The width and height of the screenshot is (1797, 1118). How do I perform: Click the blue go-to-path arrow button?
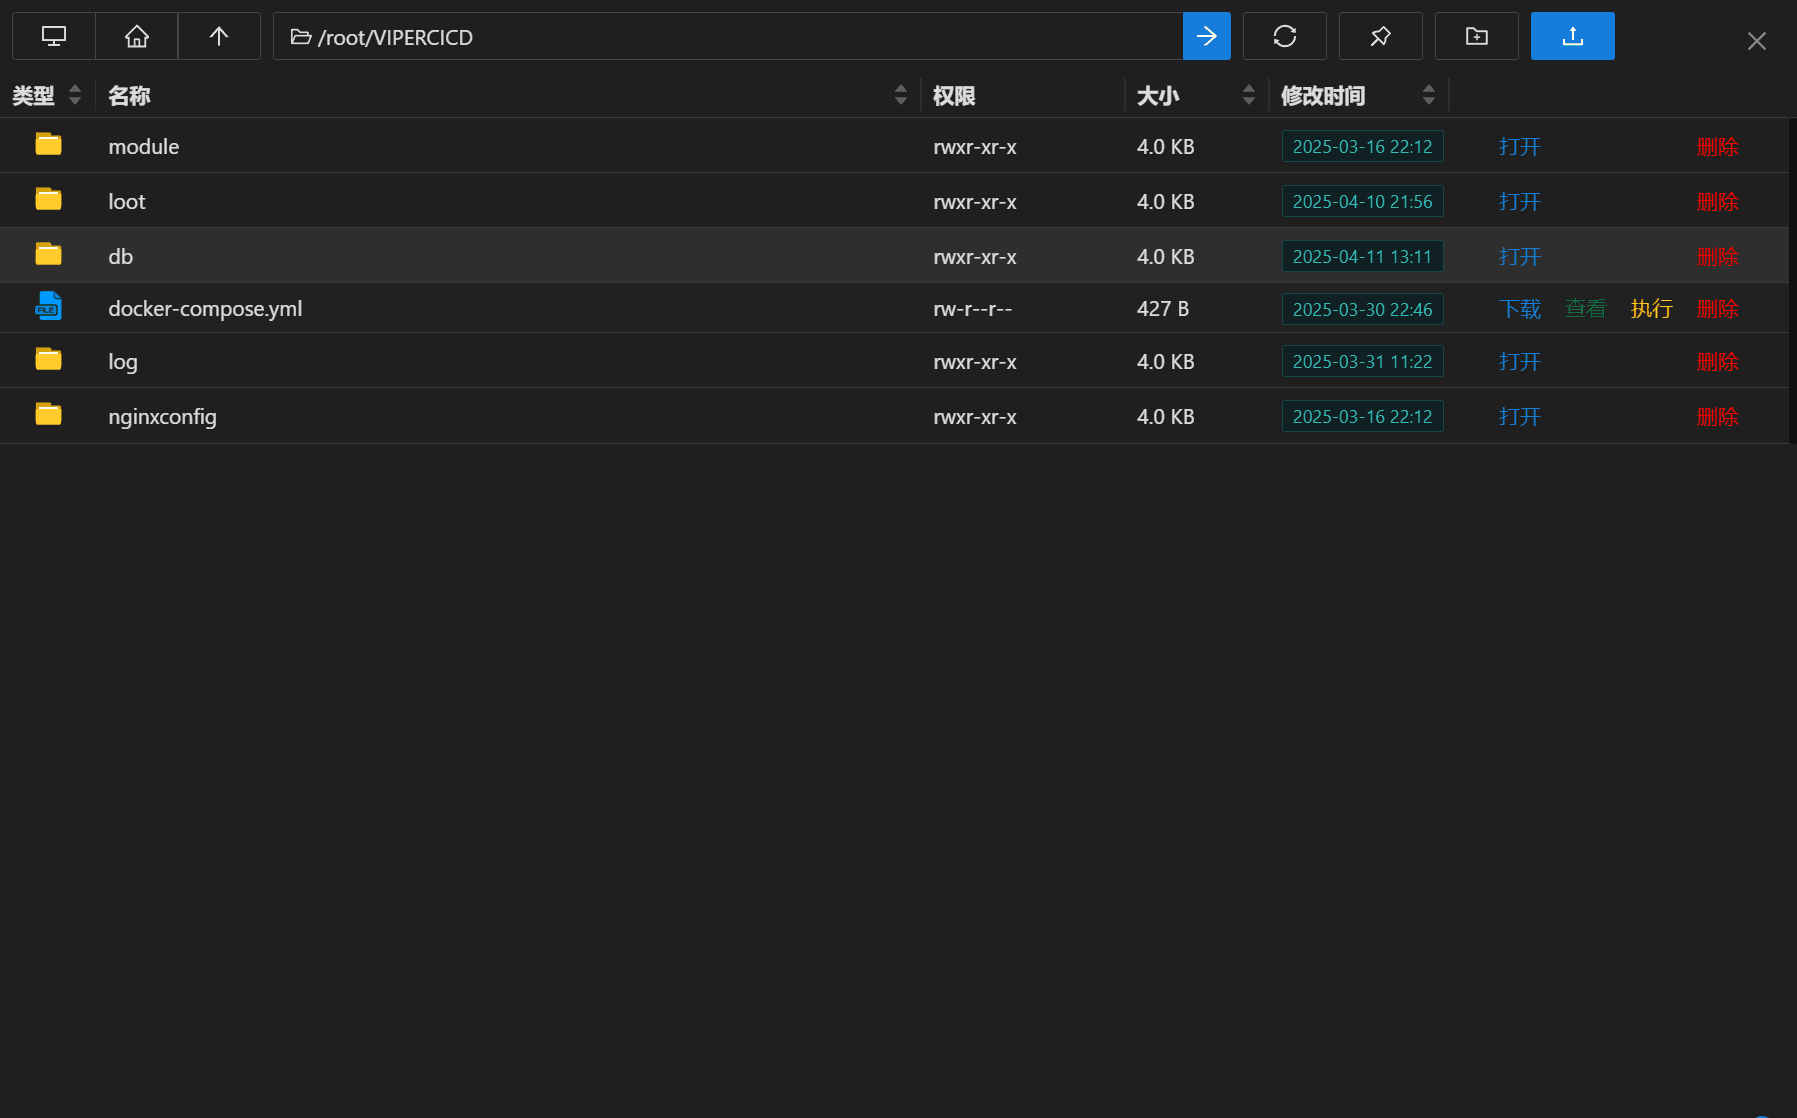point(1206,36)
